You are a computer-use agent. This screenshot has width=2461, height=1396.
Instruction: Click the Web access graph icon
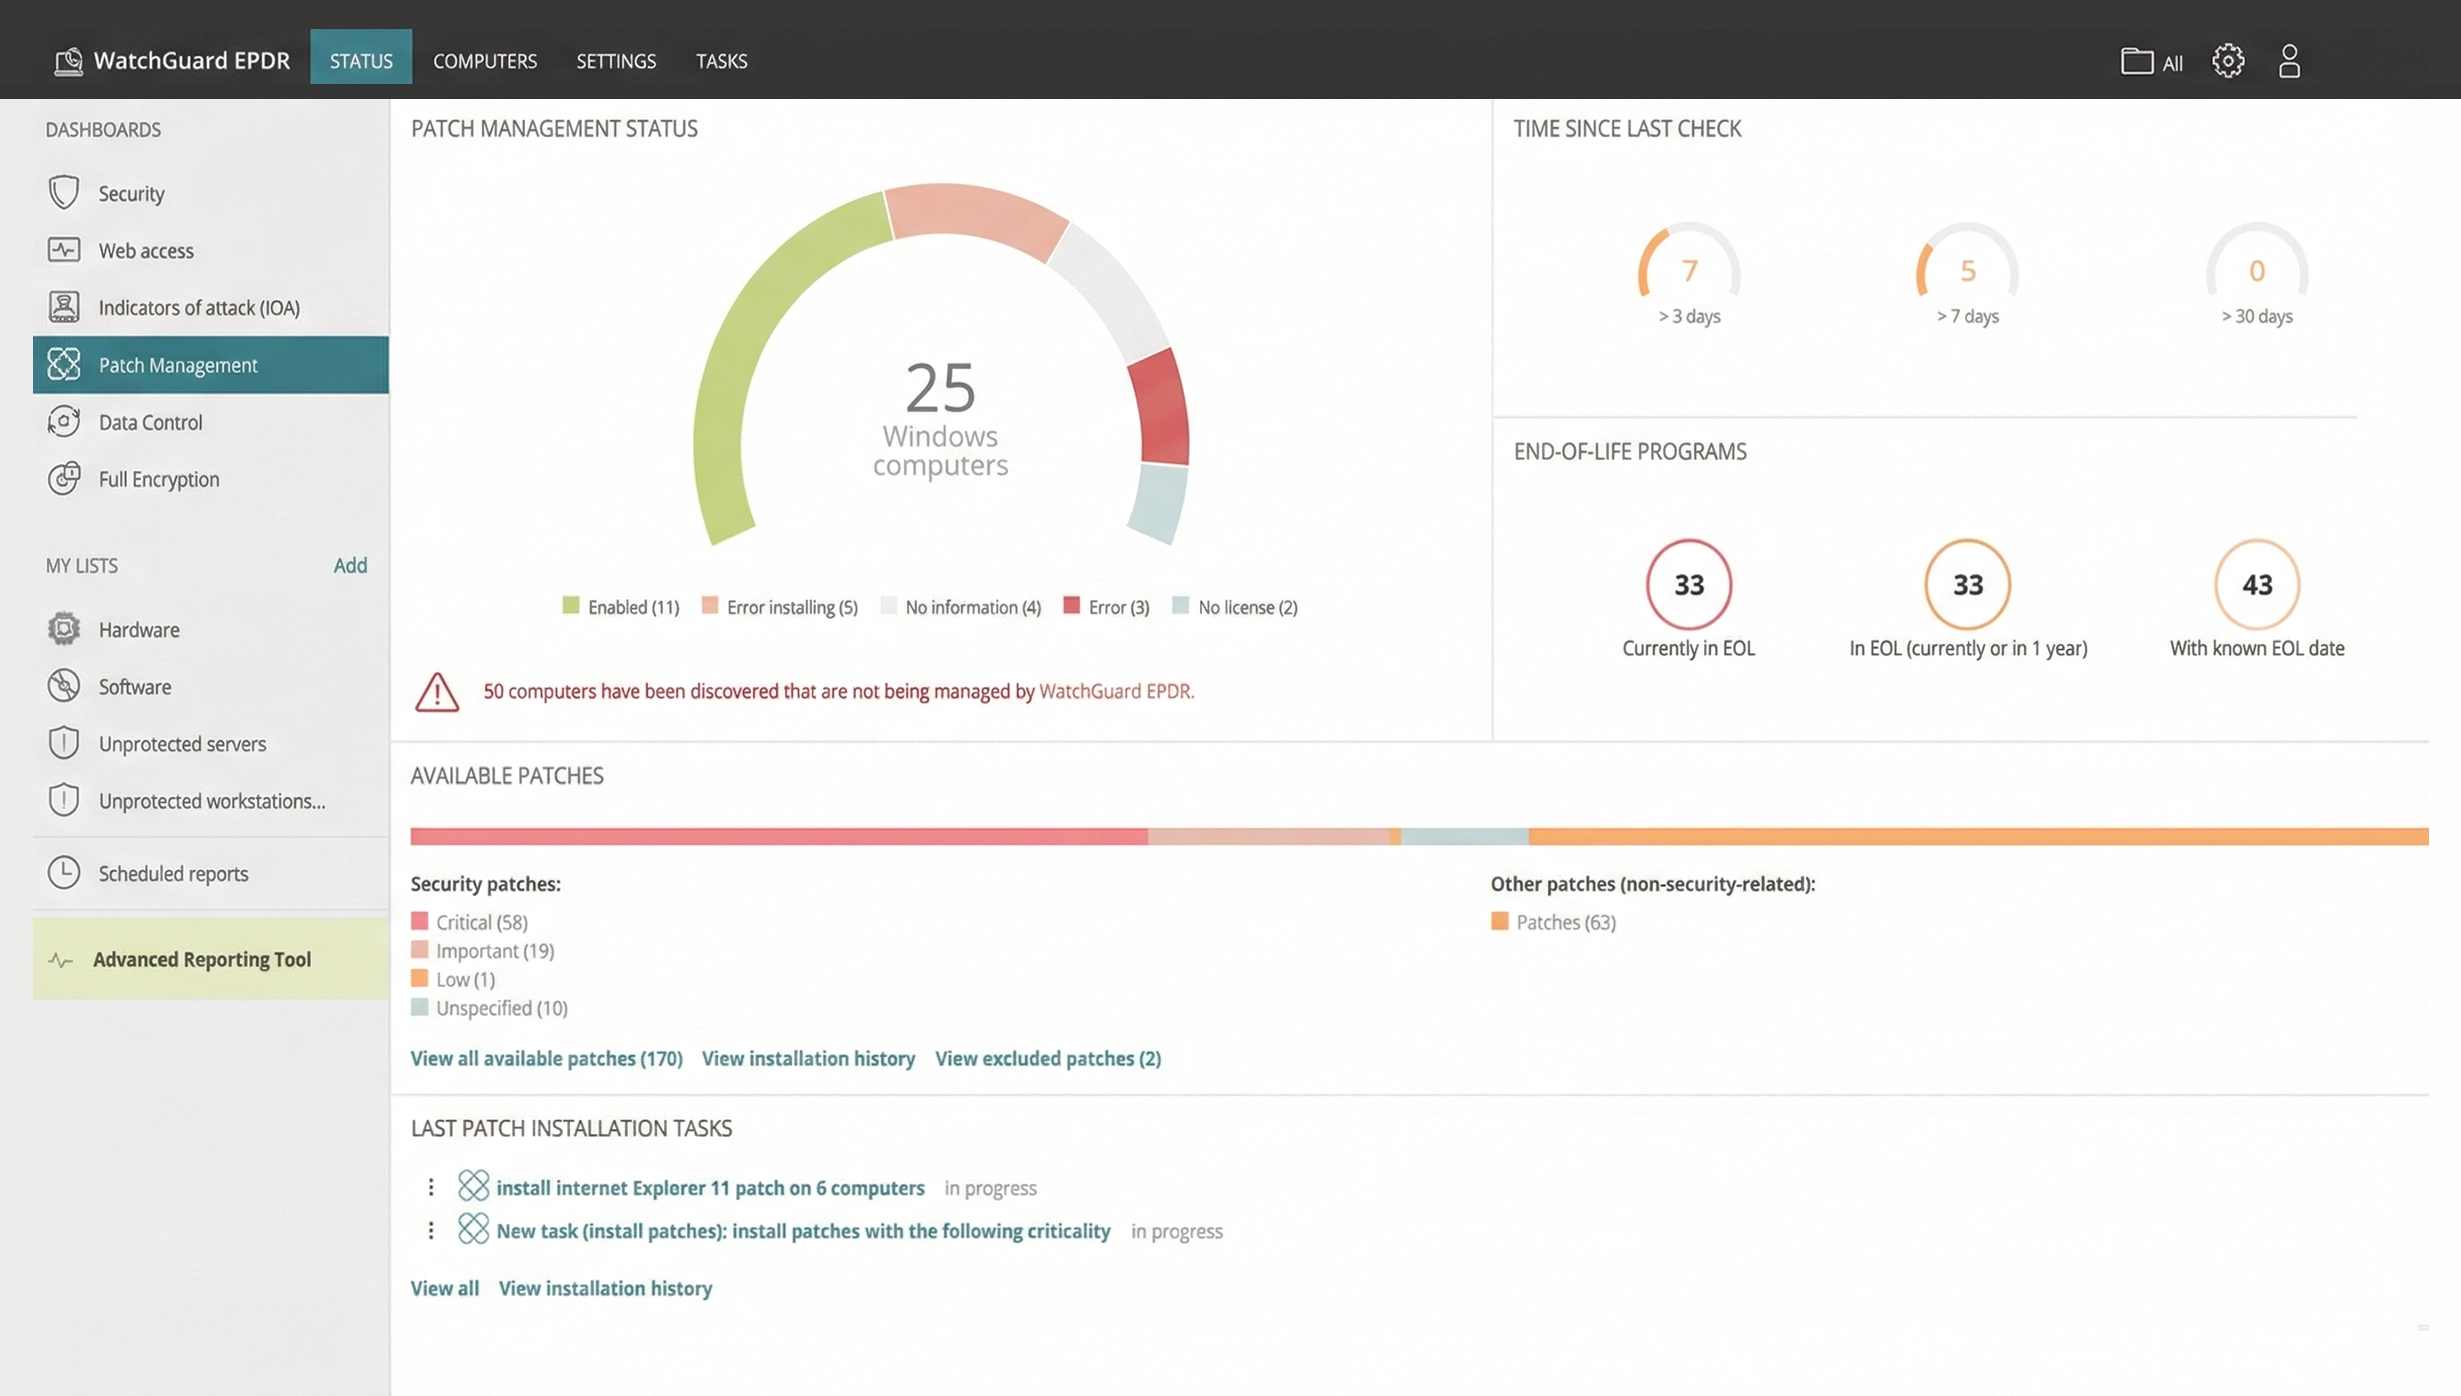(x=64, y=249)
